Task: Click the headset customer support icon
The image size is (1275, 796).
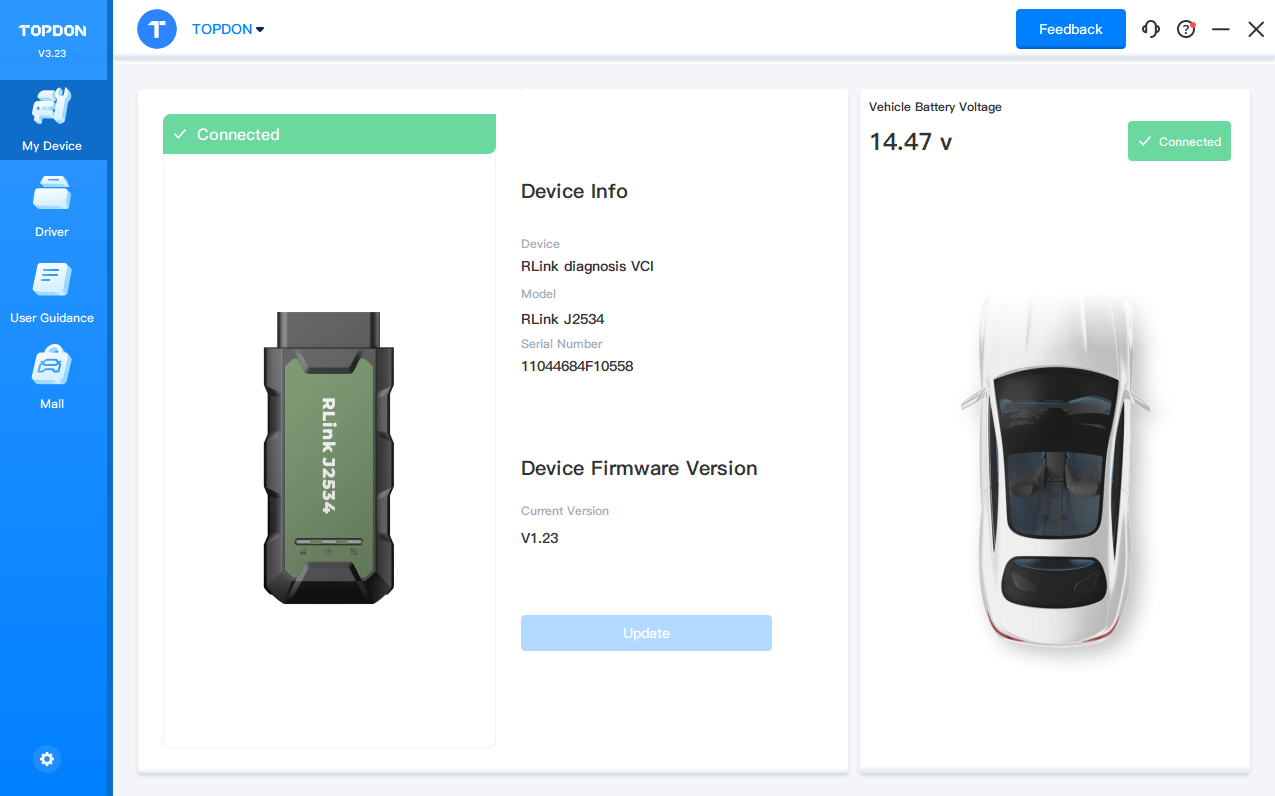Action: 1151,29
